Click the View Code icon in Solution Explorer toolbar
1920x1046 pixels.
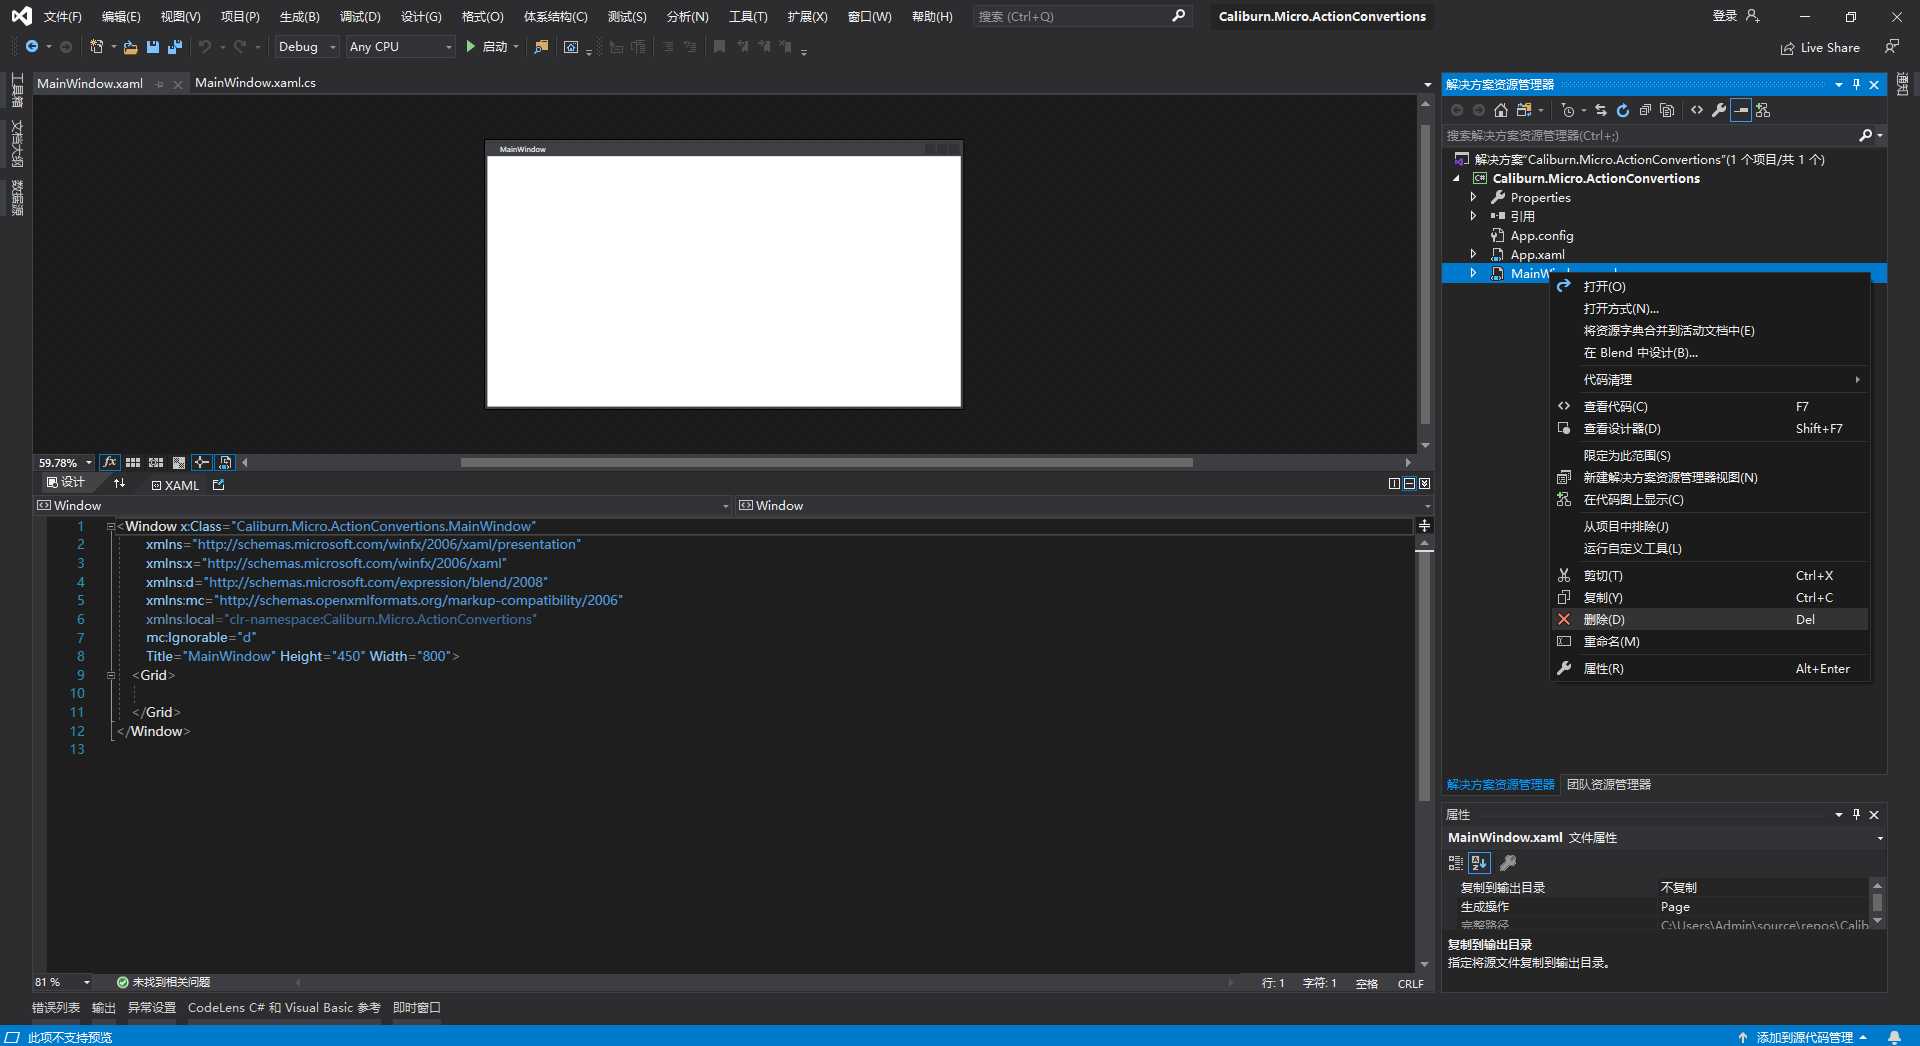tap(1697, 111)
